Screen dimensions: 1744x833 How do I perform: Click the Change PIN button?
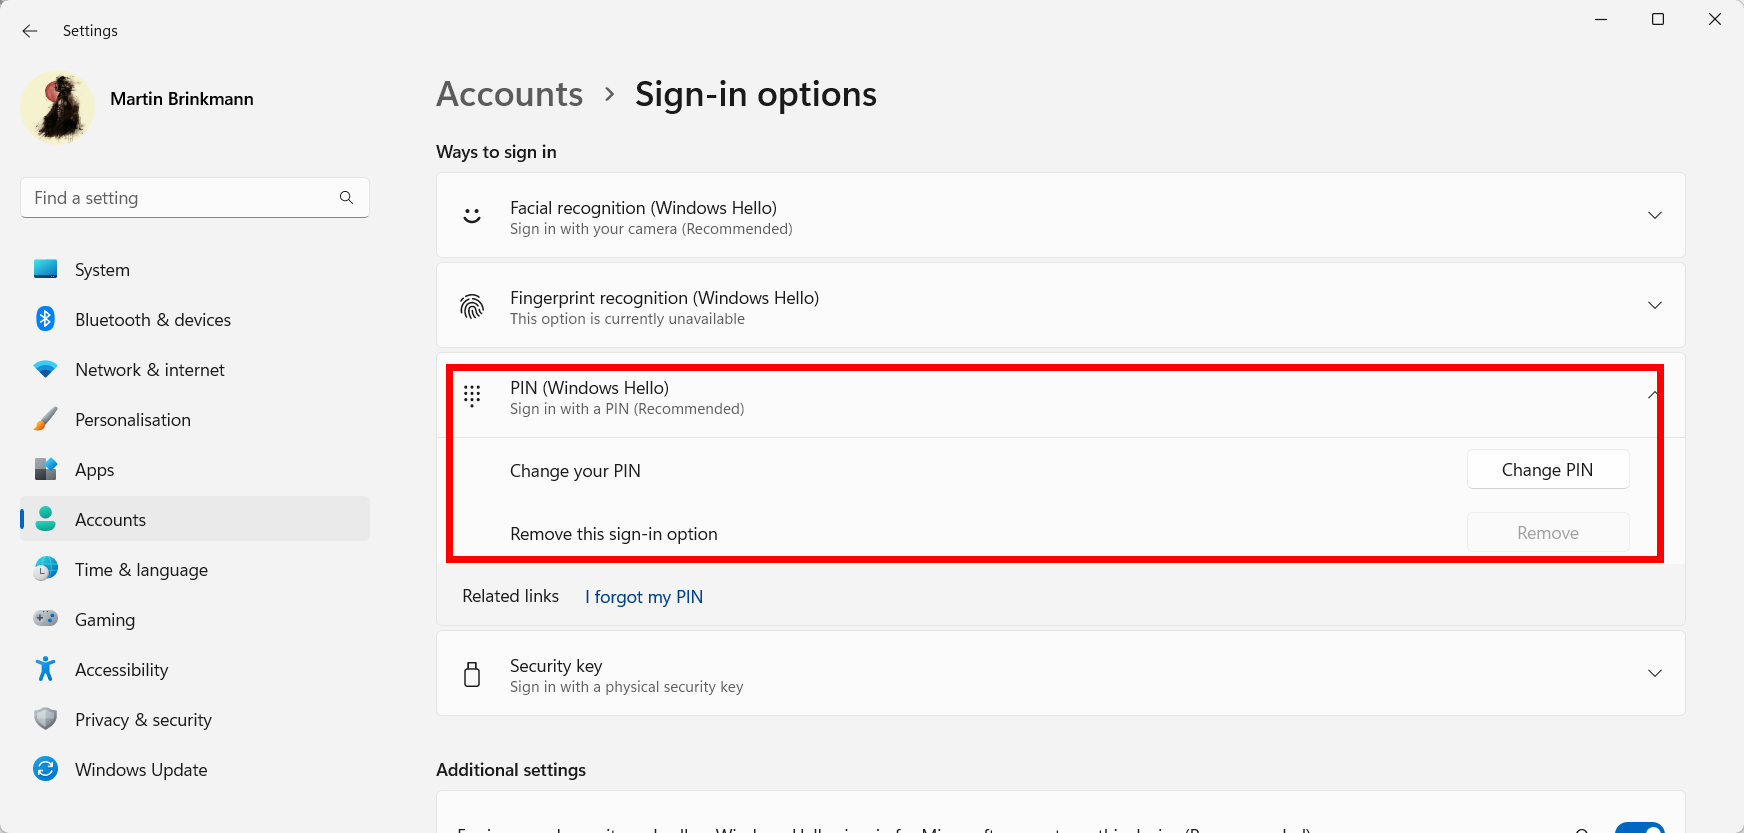coord(1548,470)
